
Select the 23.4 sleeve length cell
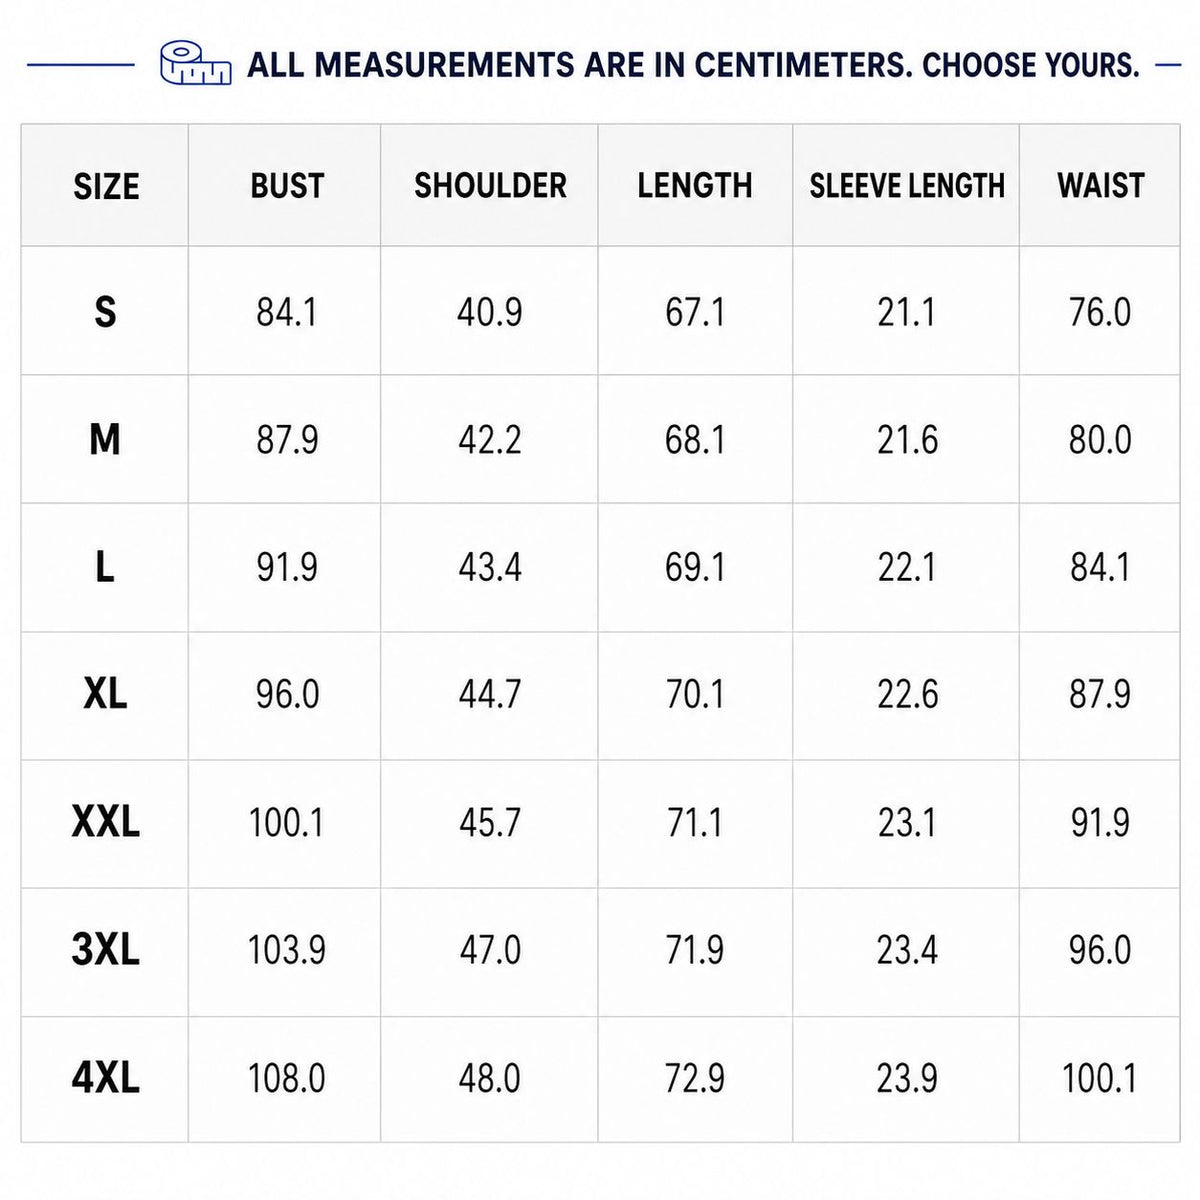[x=907, y=950]
